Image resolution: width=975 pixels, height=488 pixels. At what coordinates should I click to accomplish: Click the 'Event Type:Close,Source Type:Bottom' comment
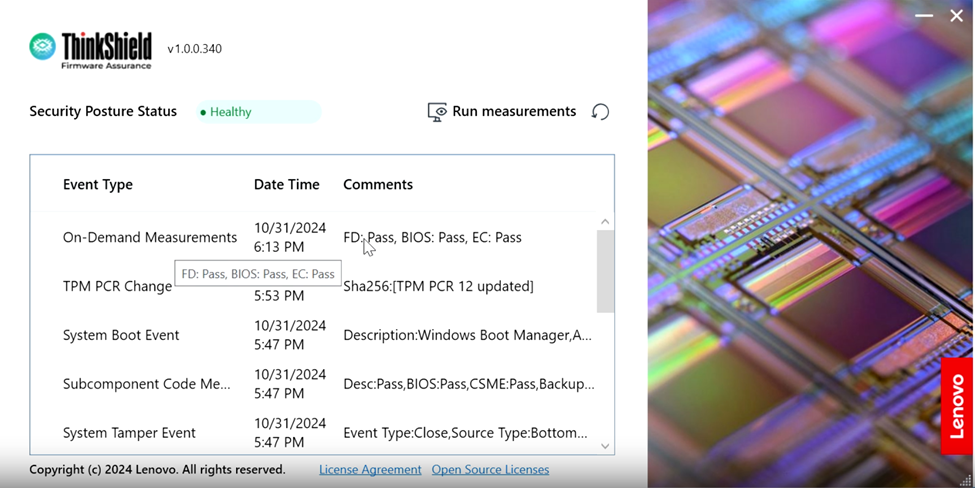tap(465, 433)
